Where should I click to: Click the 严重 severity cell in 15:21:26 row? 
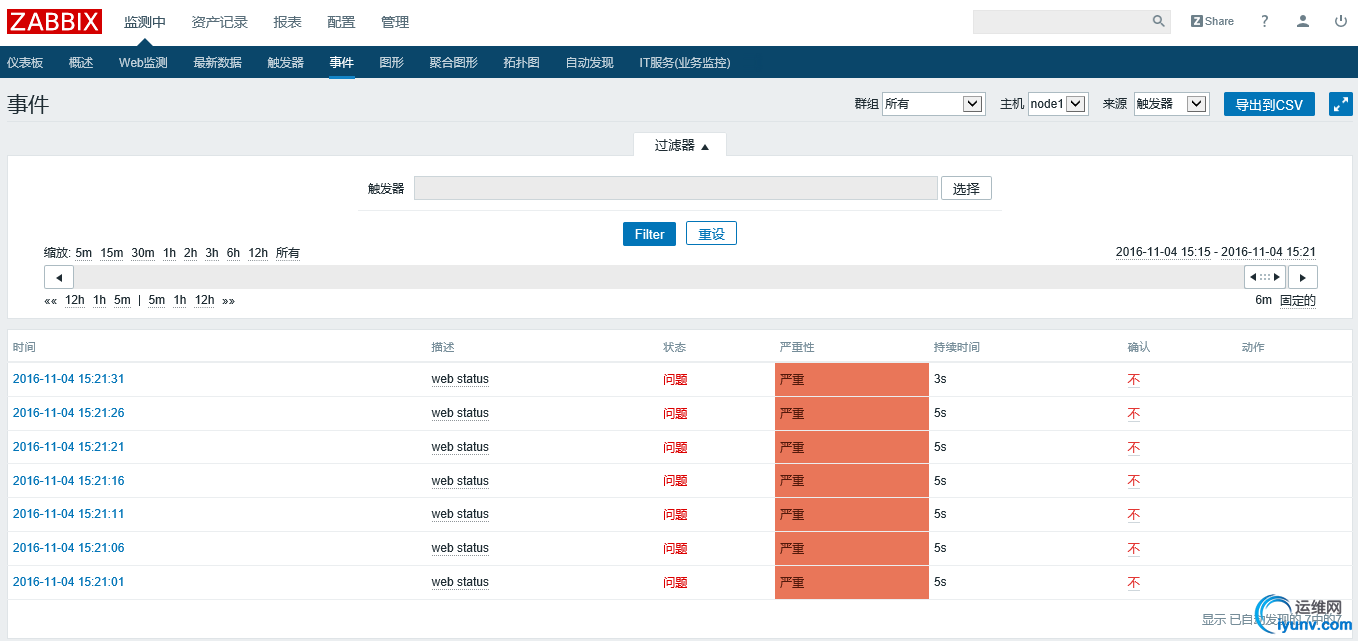(852, 413)
